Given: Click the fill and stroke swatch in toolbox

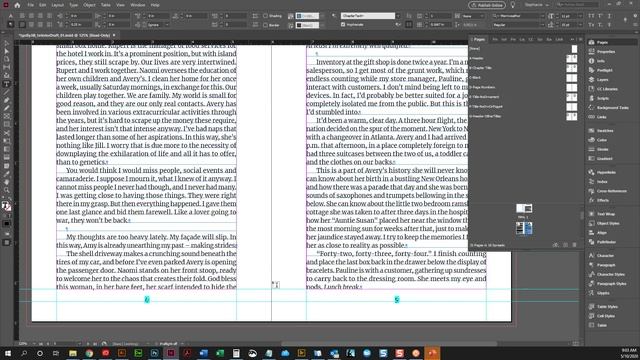Looking at the screenshot, I should (x=7, y=206).
